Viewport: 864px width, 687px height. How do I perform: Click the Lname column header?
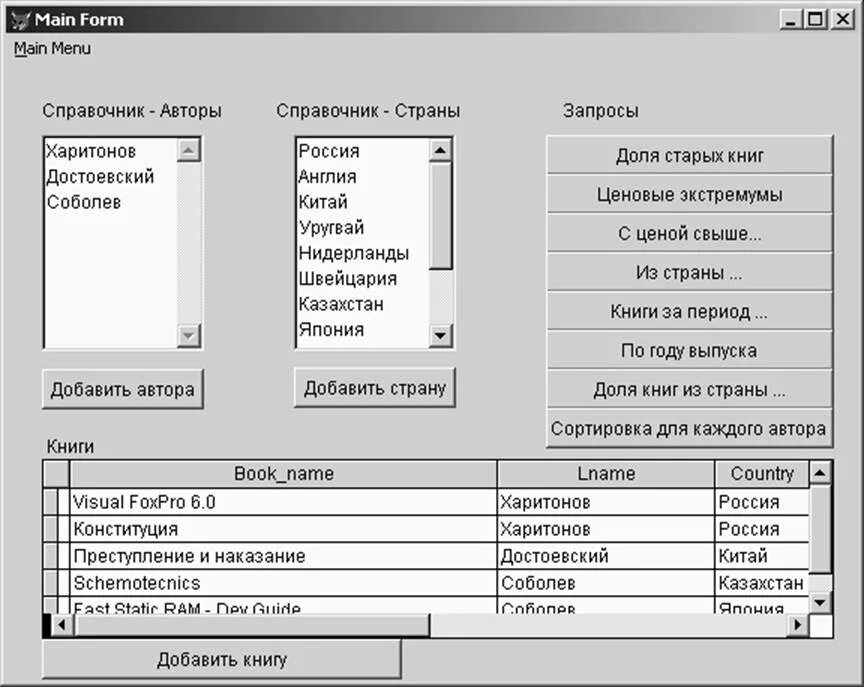[606, 474]
